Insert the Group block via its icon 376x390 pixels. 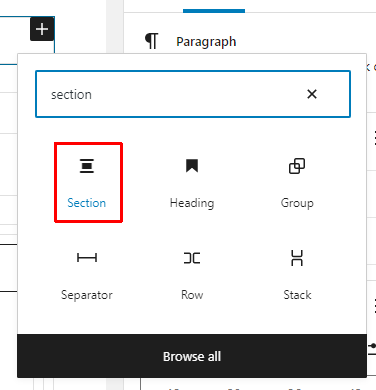tap(297, 166)
